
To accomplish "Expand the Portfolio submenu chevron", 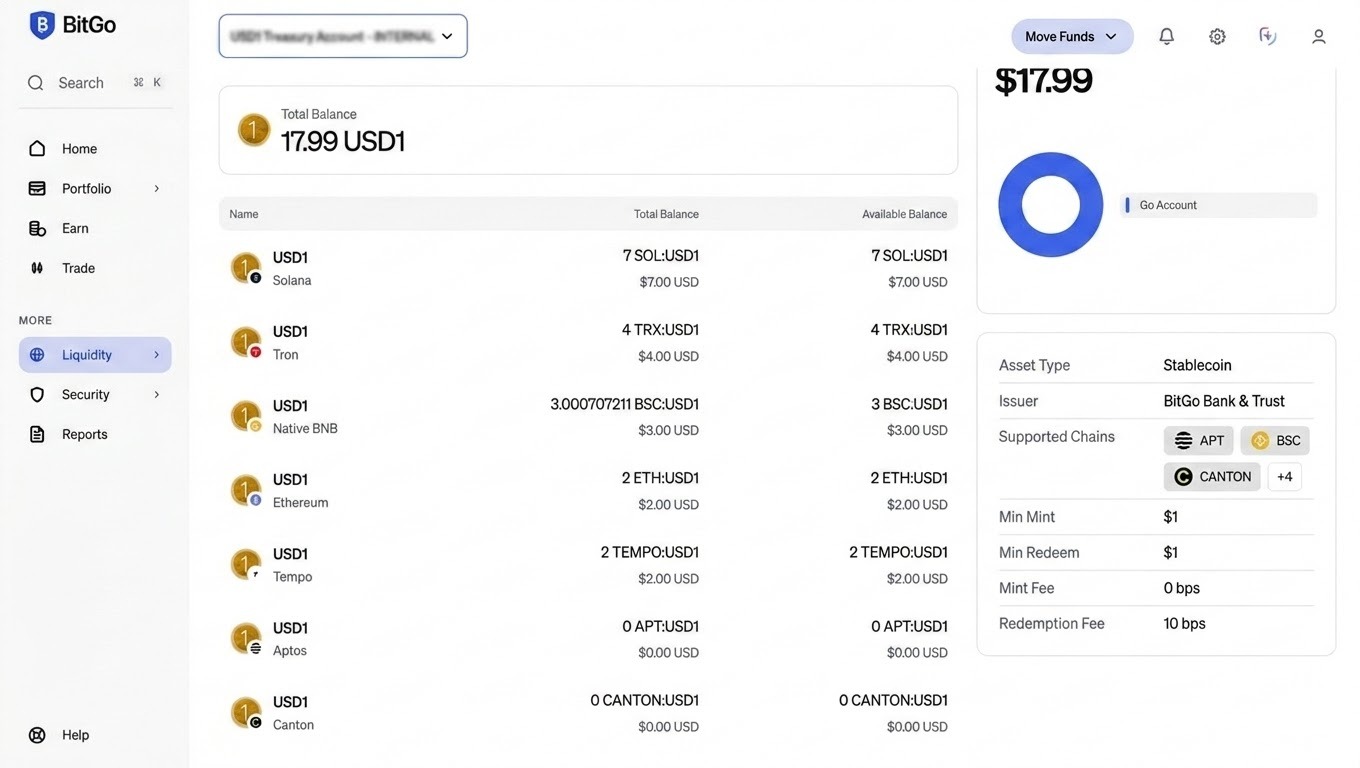I will [x=157, y=188].
